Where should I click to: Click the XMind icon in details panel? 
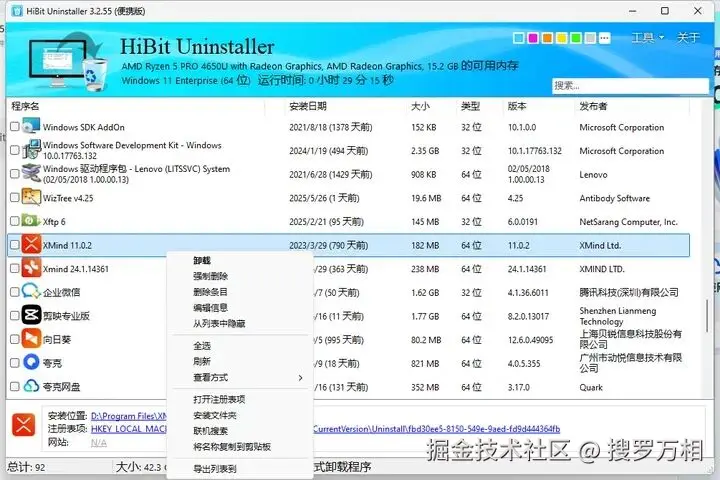point(23,425)
